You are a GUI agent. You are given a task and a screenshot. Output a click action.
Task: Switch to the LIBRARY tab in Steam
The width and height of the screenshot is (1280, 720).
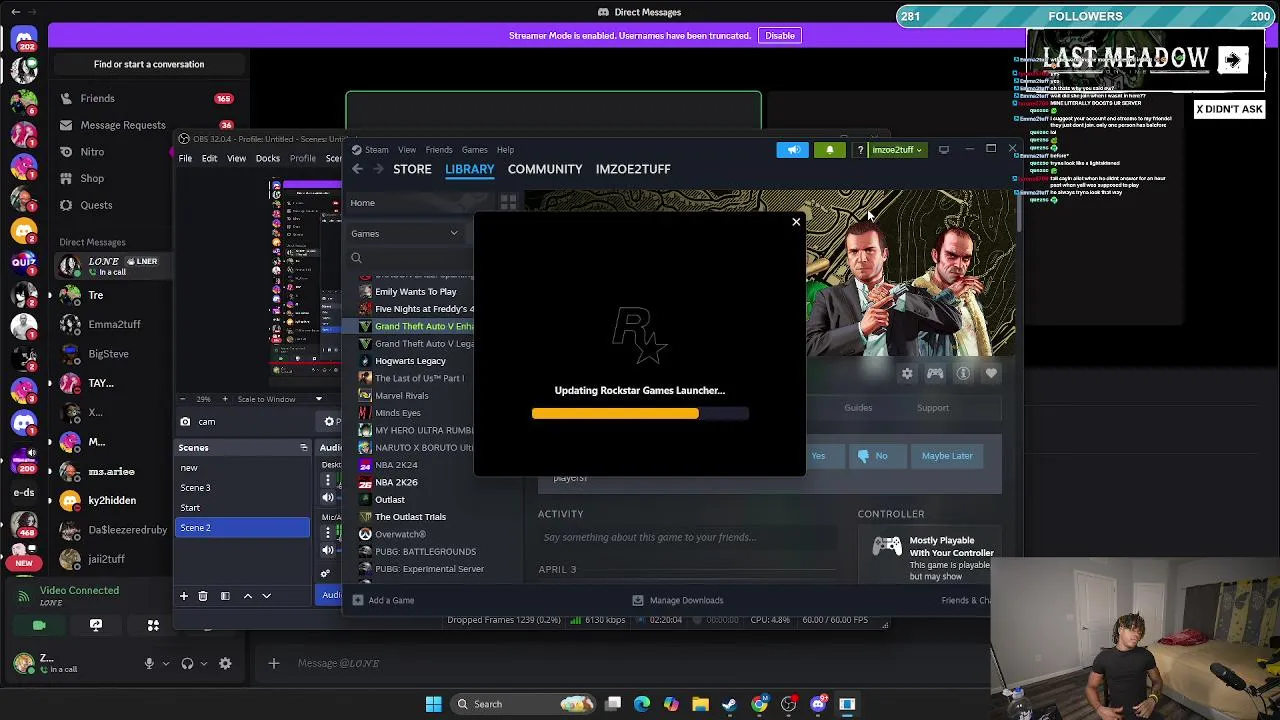coord(470,169)
